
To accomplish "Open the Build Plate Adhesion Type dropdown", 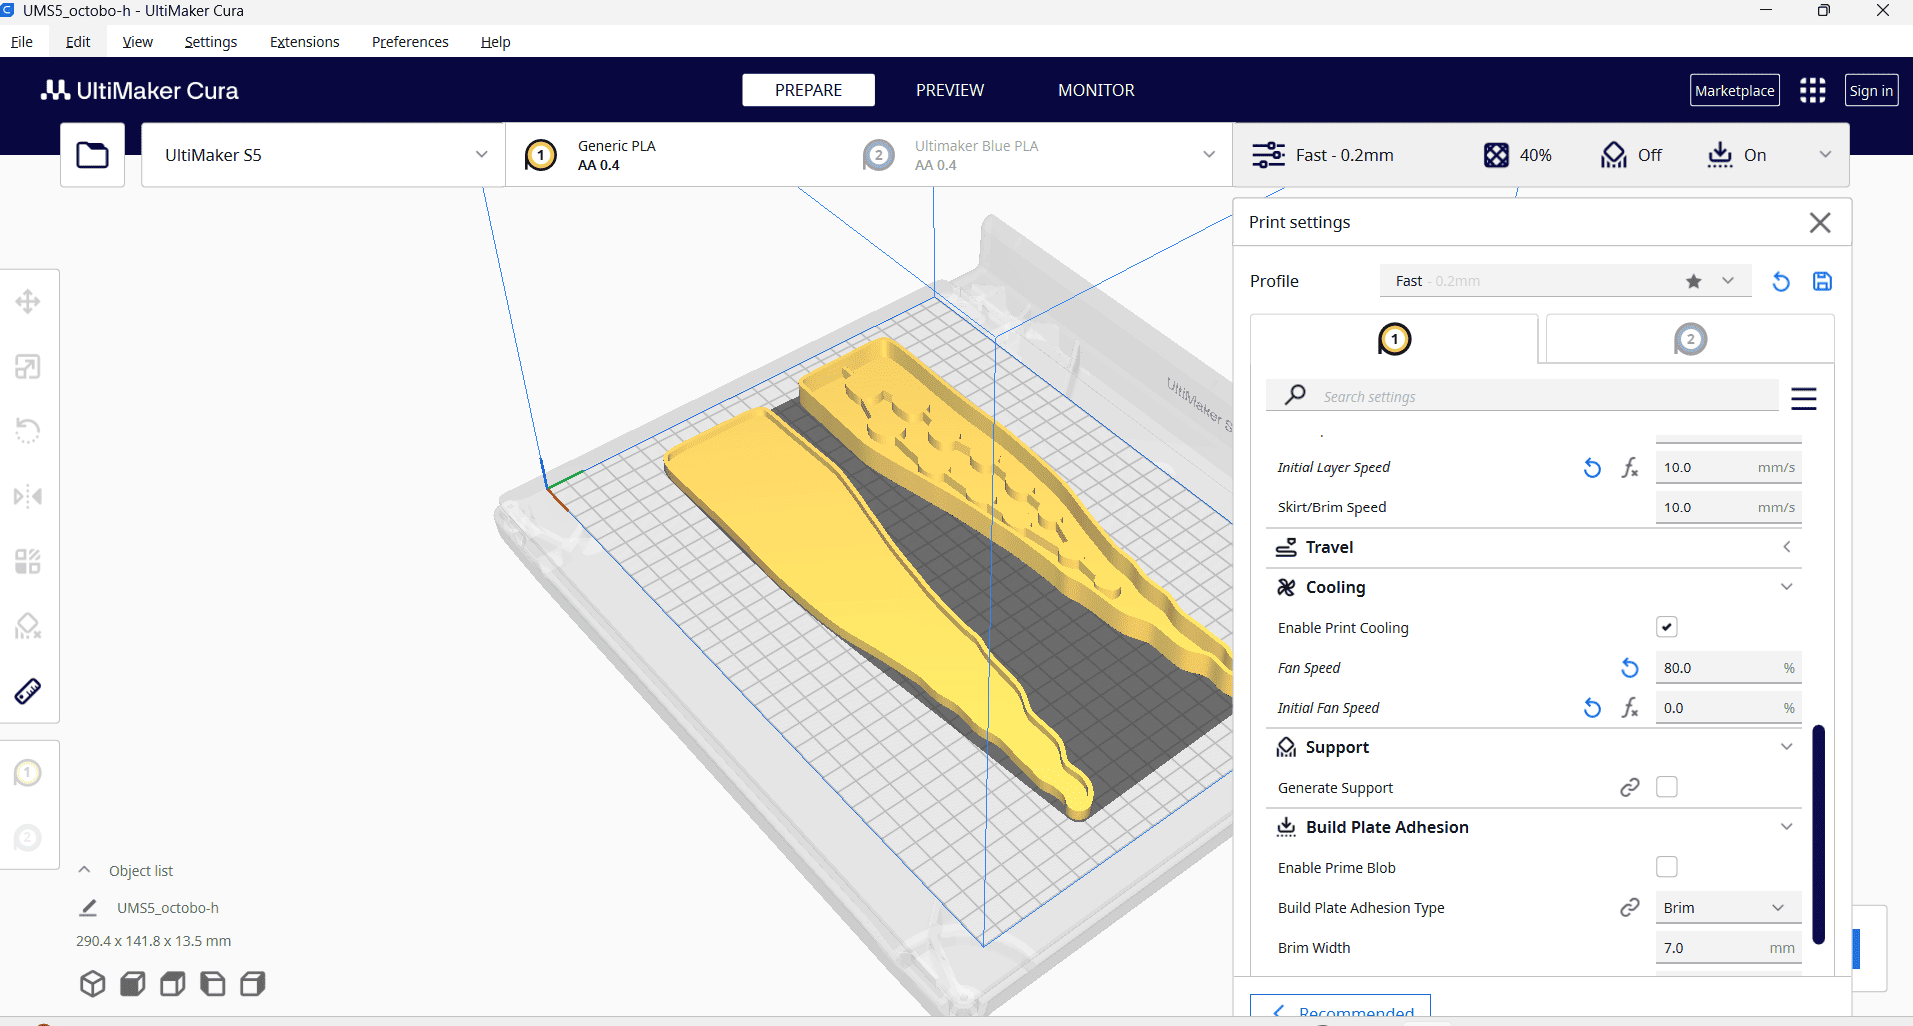I will click(1727, 908).
